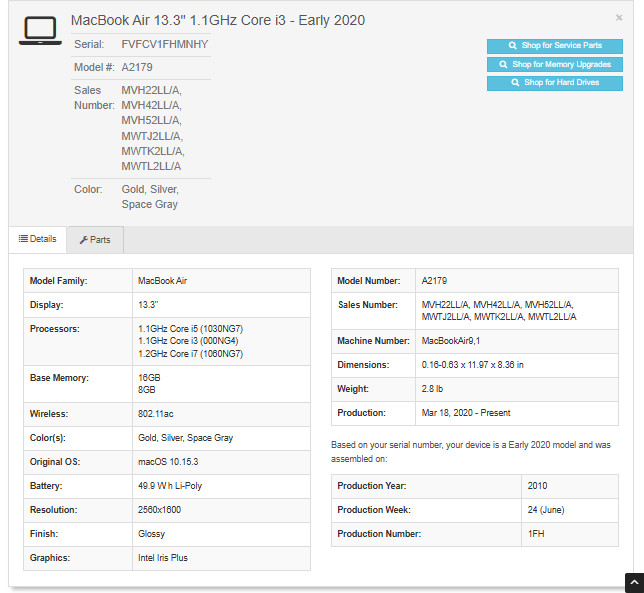Click Shop for Service Parts button
644x593 pixels.
coord(554,46)
